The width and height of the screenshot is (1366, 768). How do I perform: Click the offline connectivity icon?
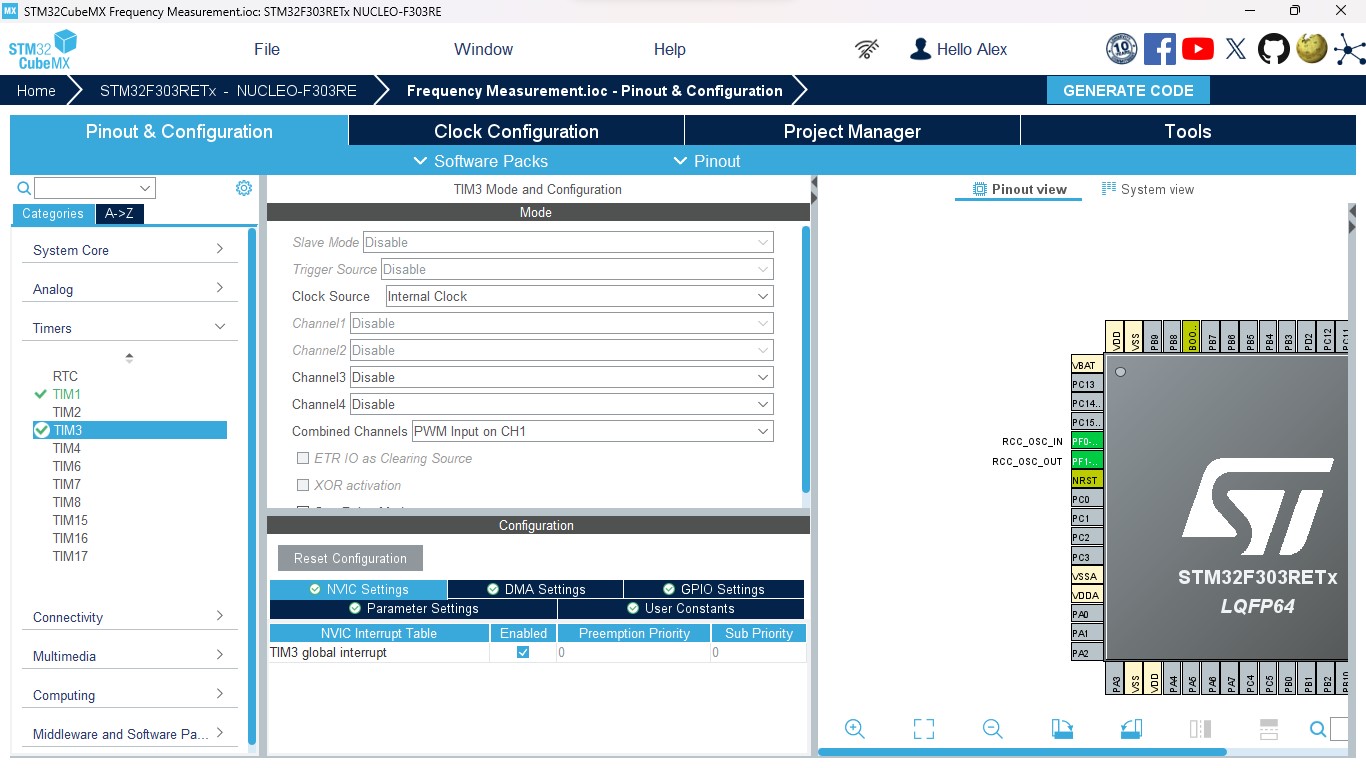pos(867,49)
